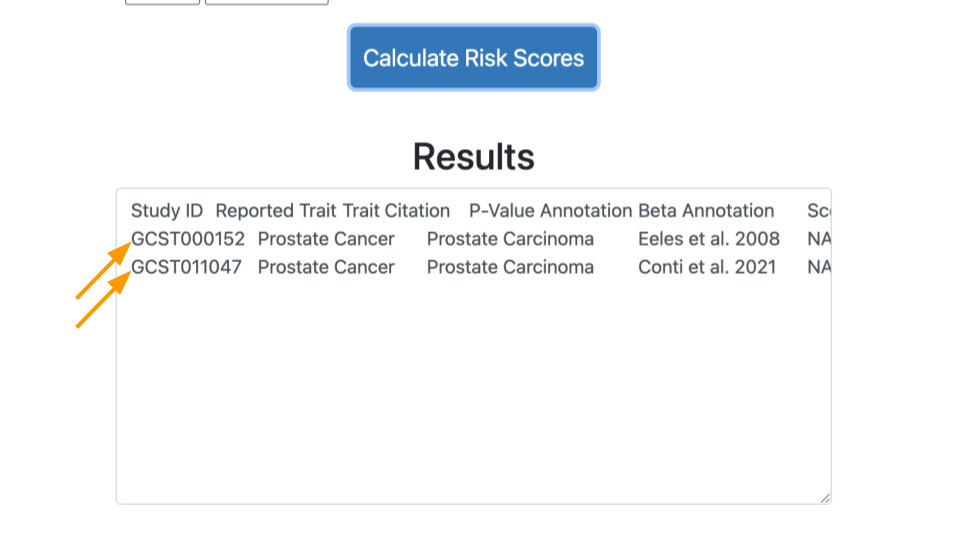Click the textarea resize handle icon
Viewport: 960px width, 540px height.
[825, 498]
